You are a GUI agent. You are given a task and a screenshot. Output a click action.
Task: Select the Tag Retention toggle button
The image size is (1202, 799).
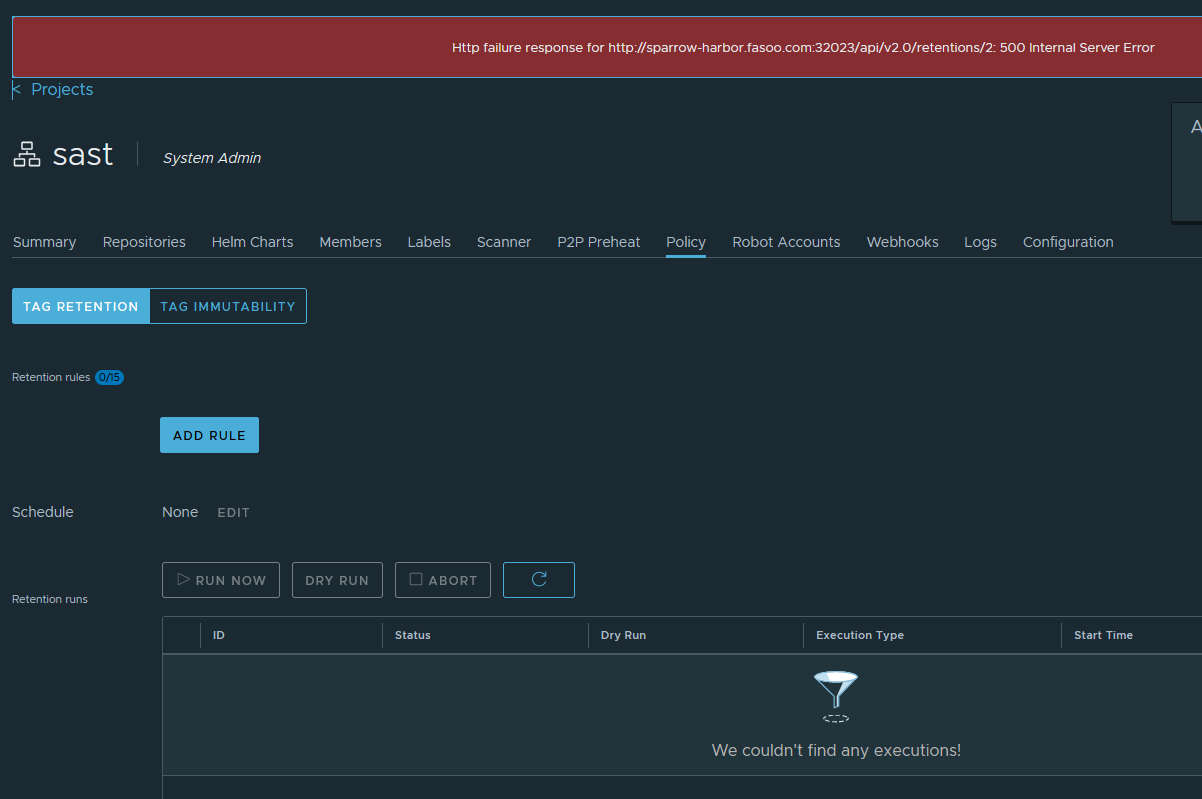(x=81, y=306)
